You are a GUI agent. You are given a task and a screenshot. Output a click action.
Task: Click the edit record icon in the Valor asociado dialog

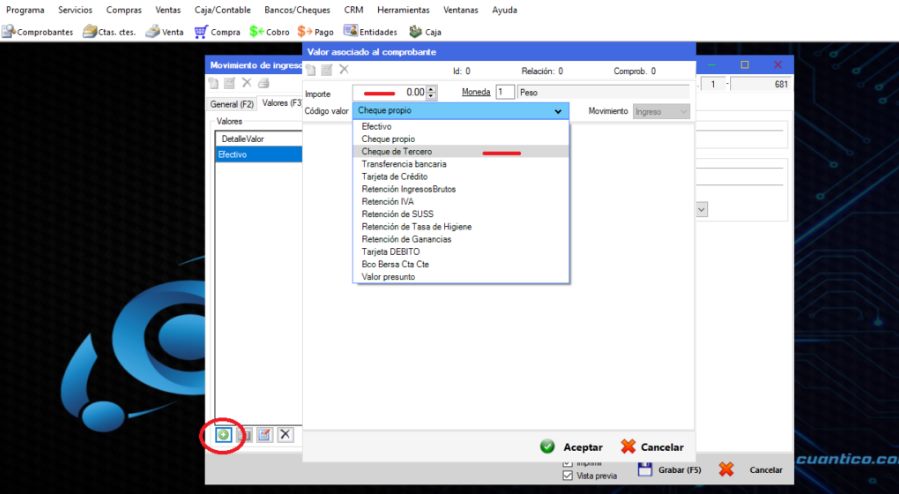[x=327, y=70]
